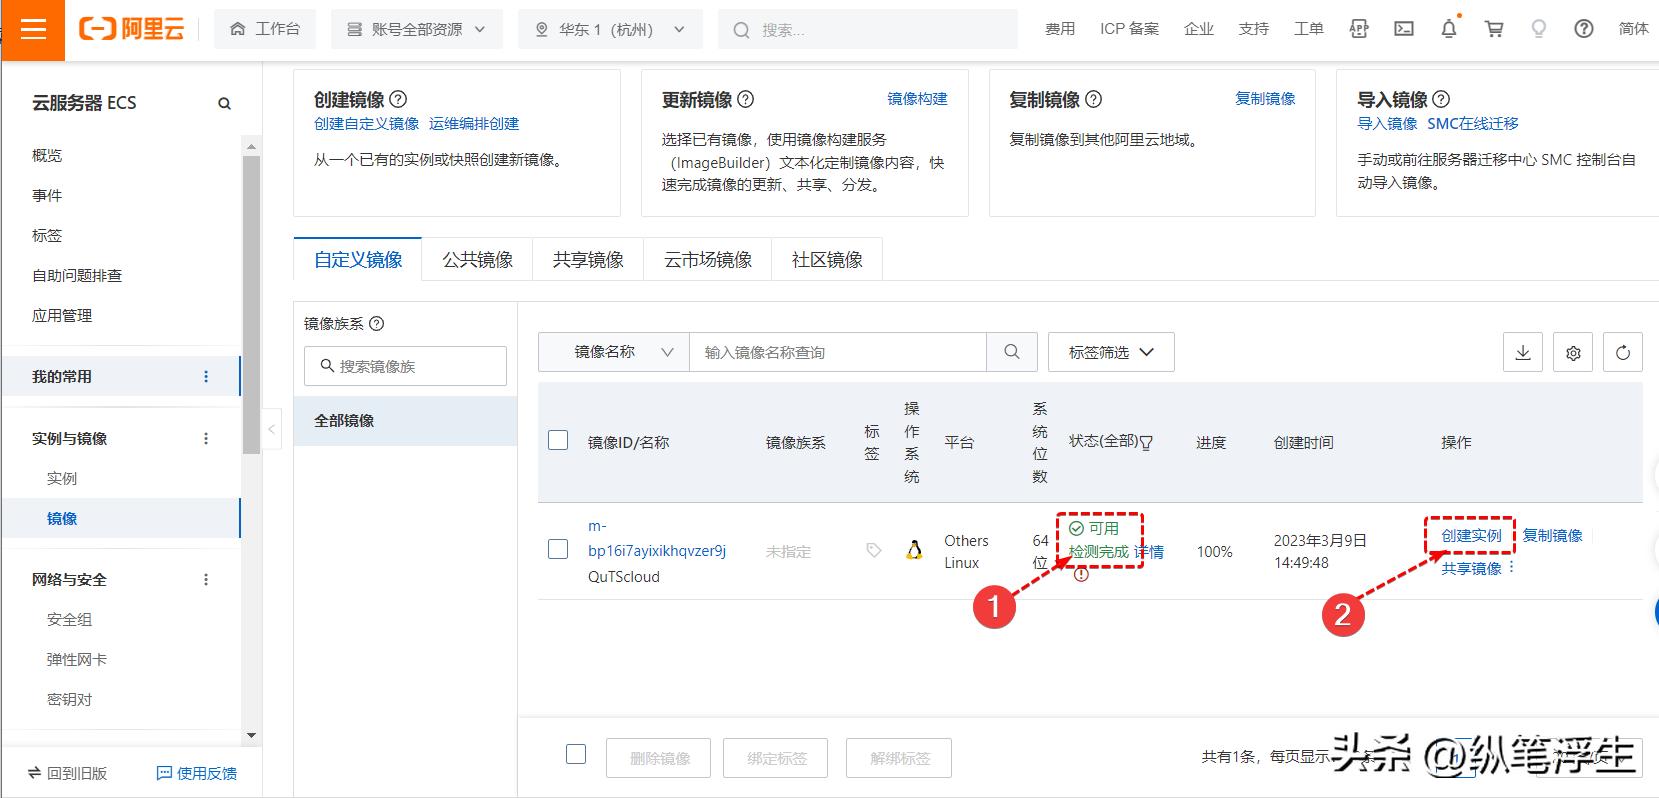Open region selector 华东1（杭州）

pyautogui.click(x=610, y=29)
